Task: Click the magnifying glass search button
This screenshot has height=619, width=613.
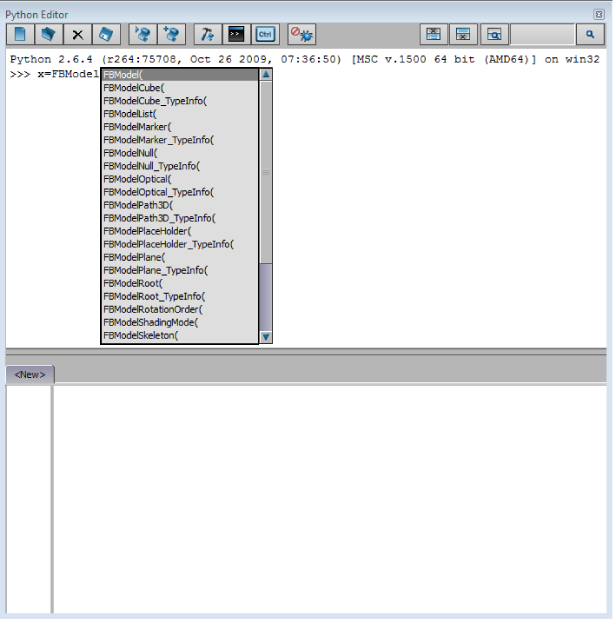Action: point(590,34)
